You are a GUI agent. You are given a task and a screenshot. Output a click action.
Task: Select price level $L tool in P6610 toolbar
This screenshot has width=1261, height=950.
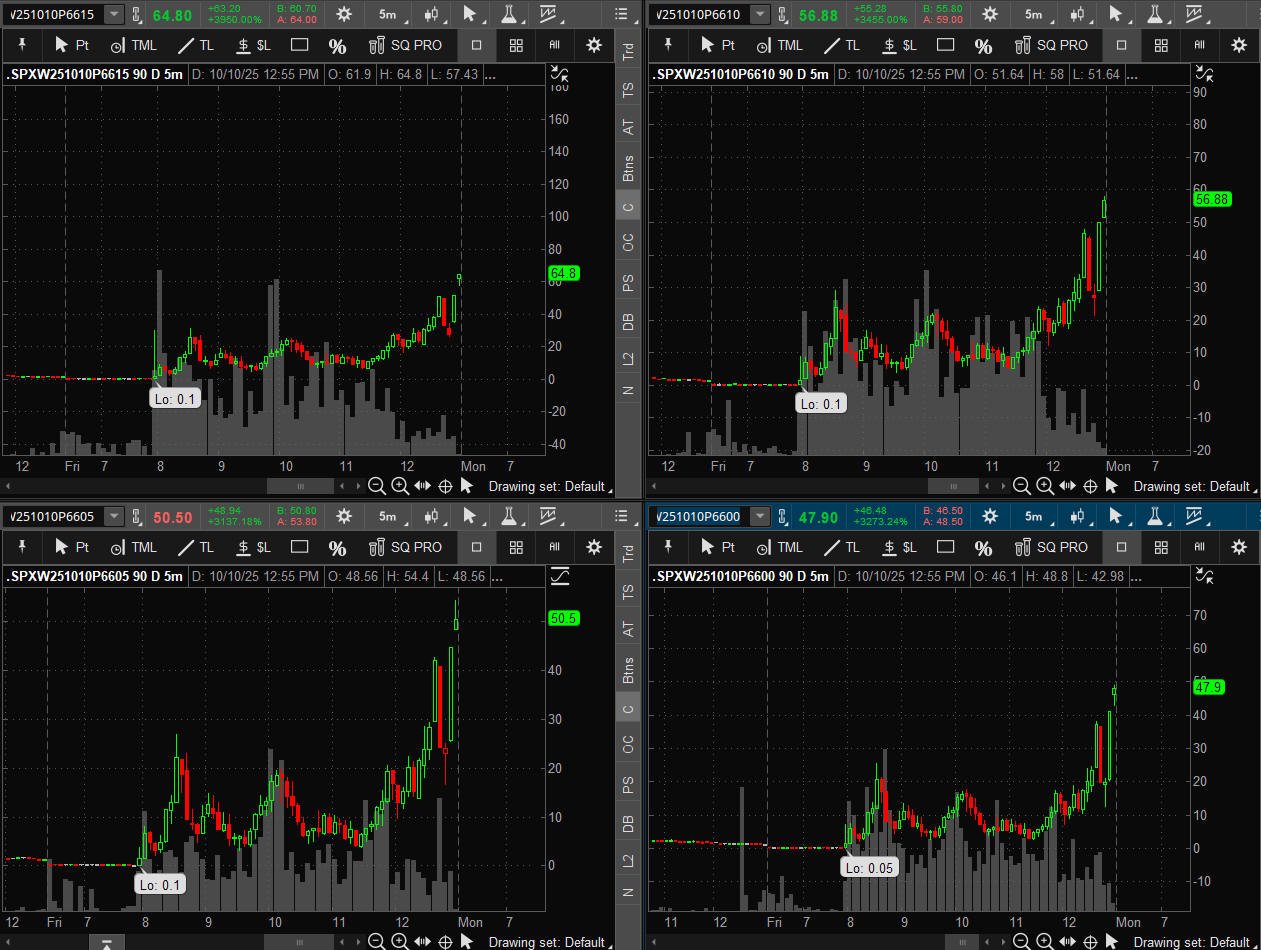point(898,45)
